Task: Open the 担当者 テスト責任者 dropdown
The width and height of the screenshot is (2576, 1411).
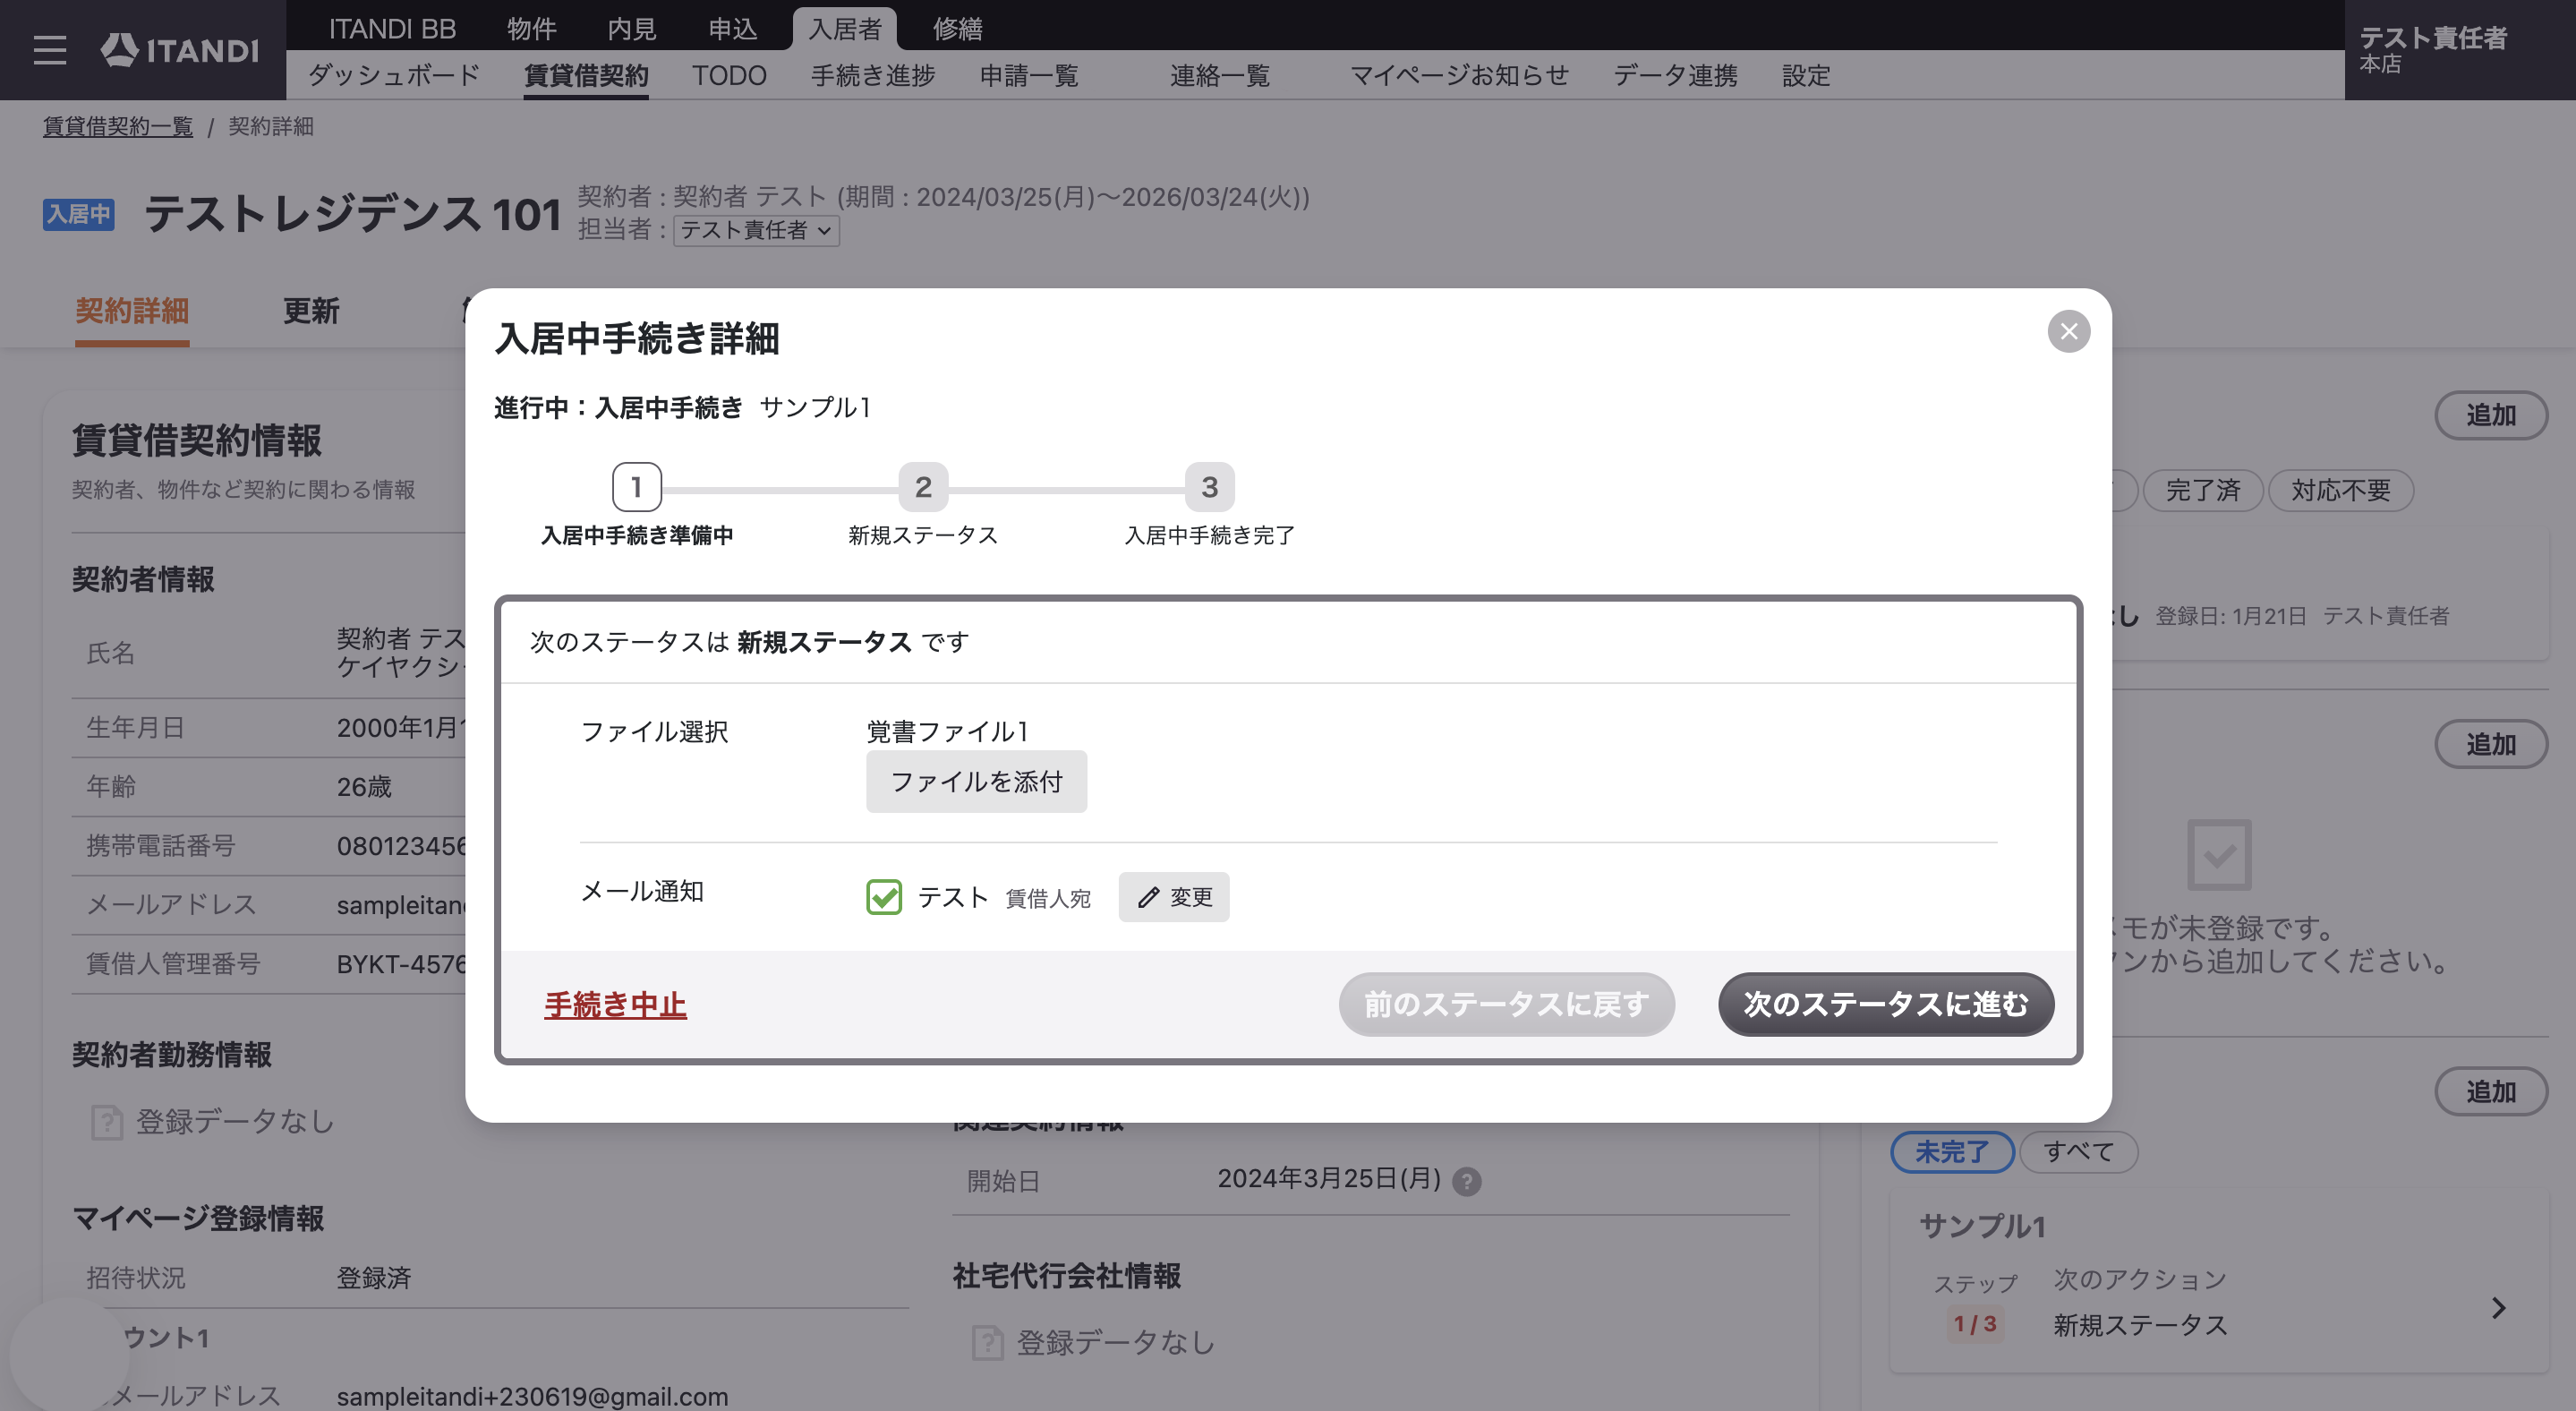Action: (756, 230)
